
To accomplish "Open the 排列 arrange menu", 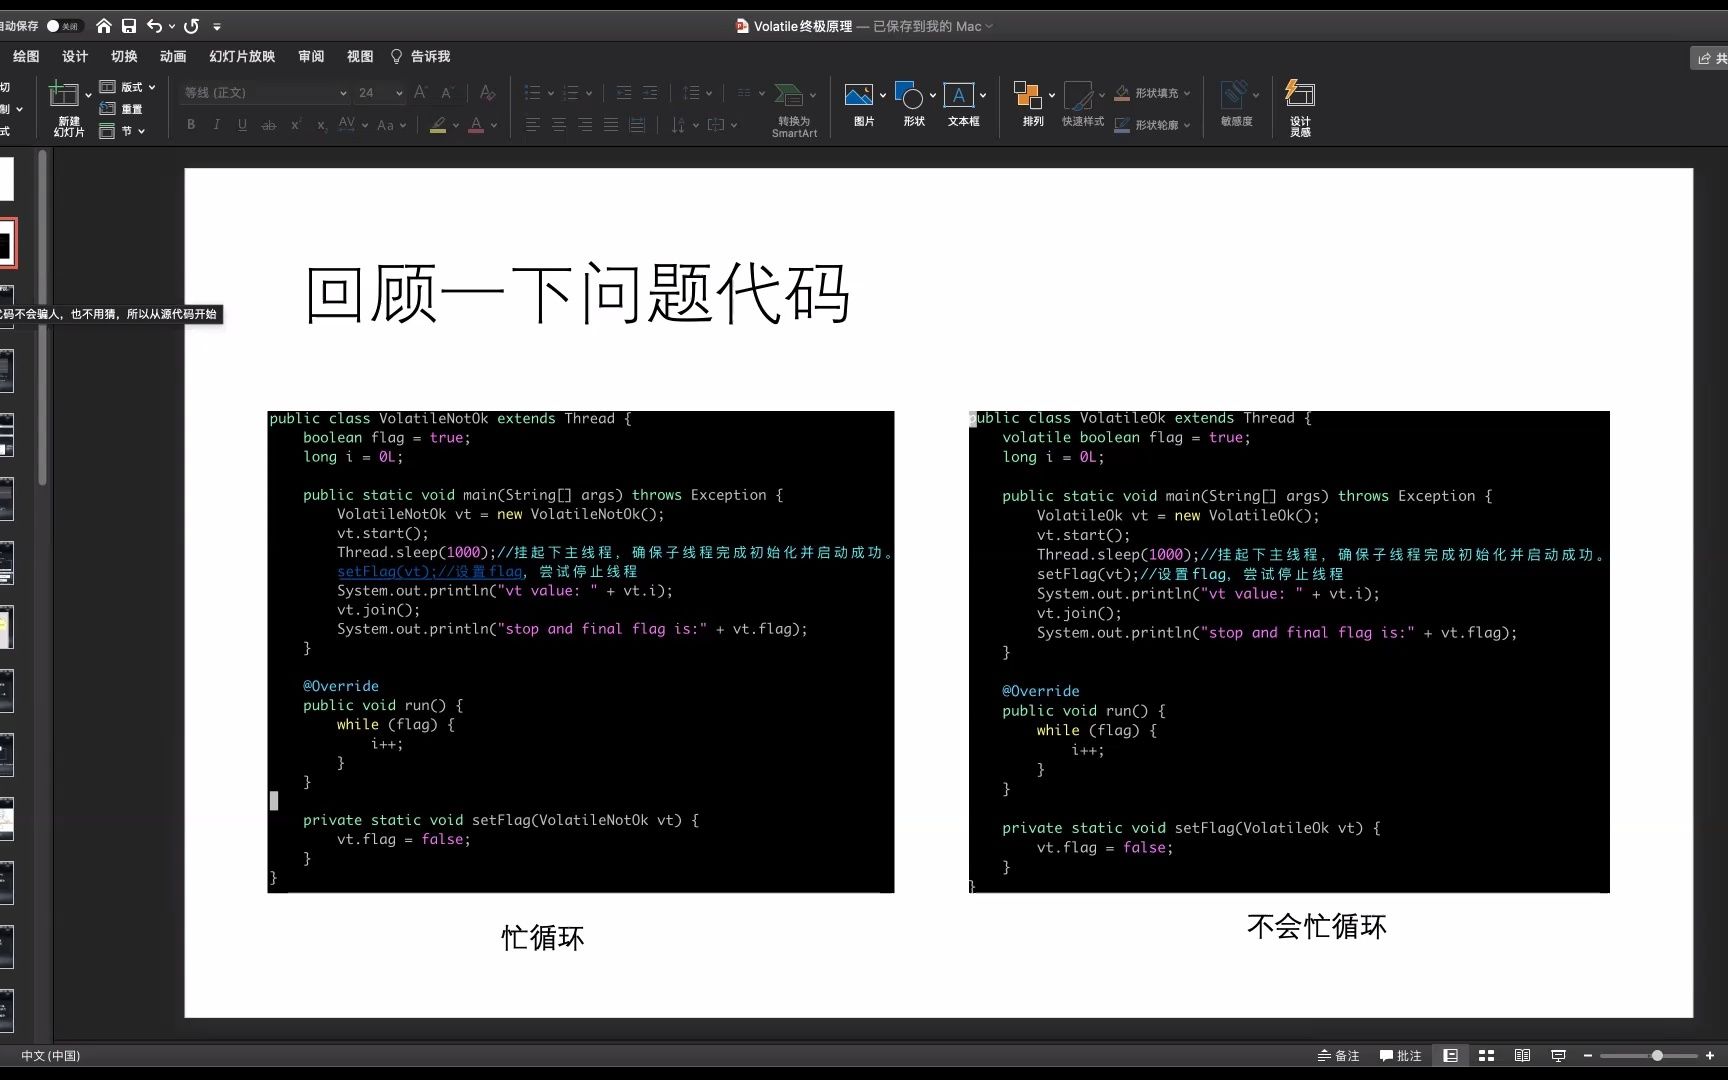I will [x=1033, y=104].
